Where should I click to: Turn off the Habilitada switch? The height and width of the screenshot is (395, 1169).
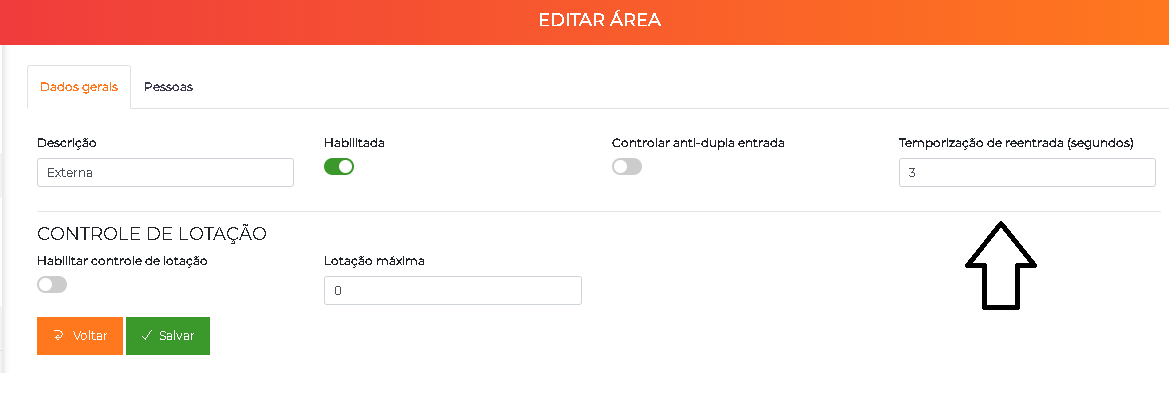pos(338,166)
